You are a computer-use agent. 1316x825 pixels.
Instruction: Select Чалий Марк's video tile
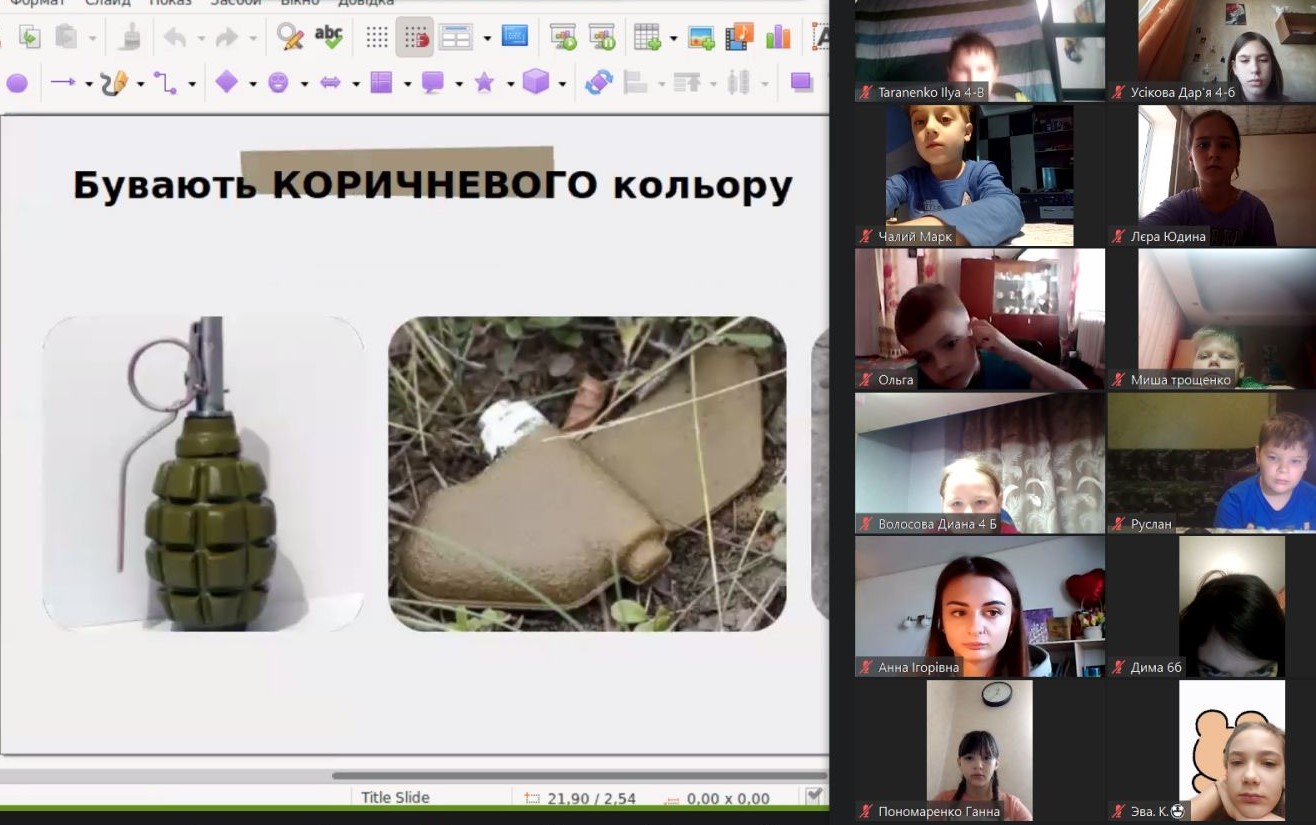click(x=980, y=175)
